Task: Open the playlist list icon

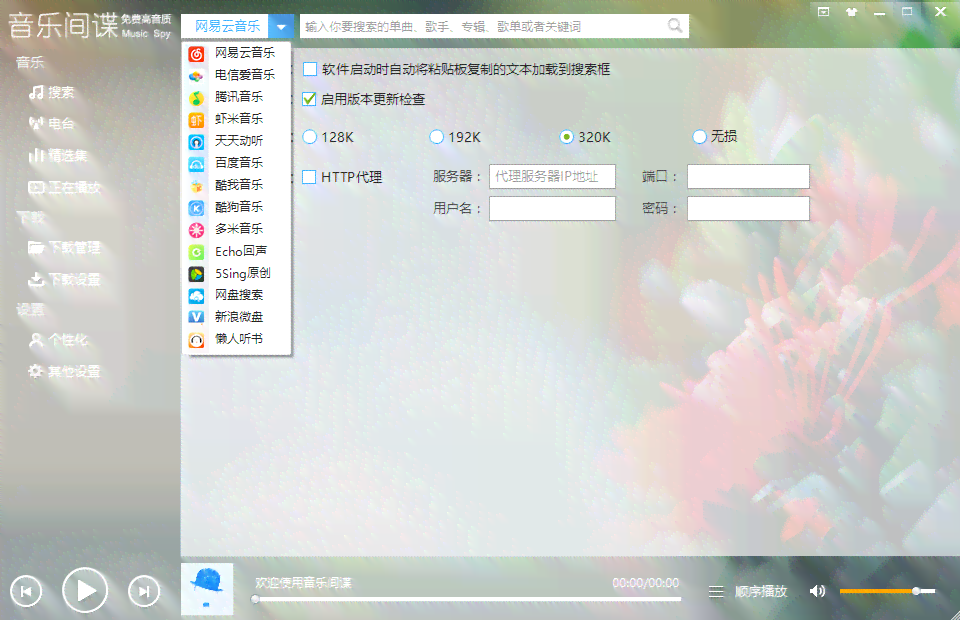Action: coord(716,592)
